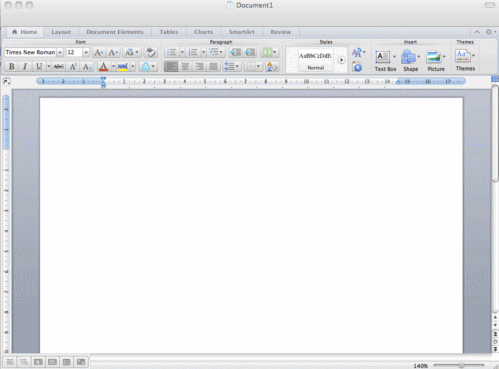Justify the text
The image size is (499, 369).
tap(213, 67)
